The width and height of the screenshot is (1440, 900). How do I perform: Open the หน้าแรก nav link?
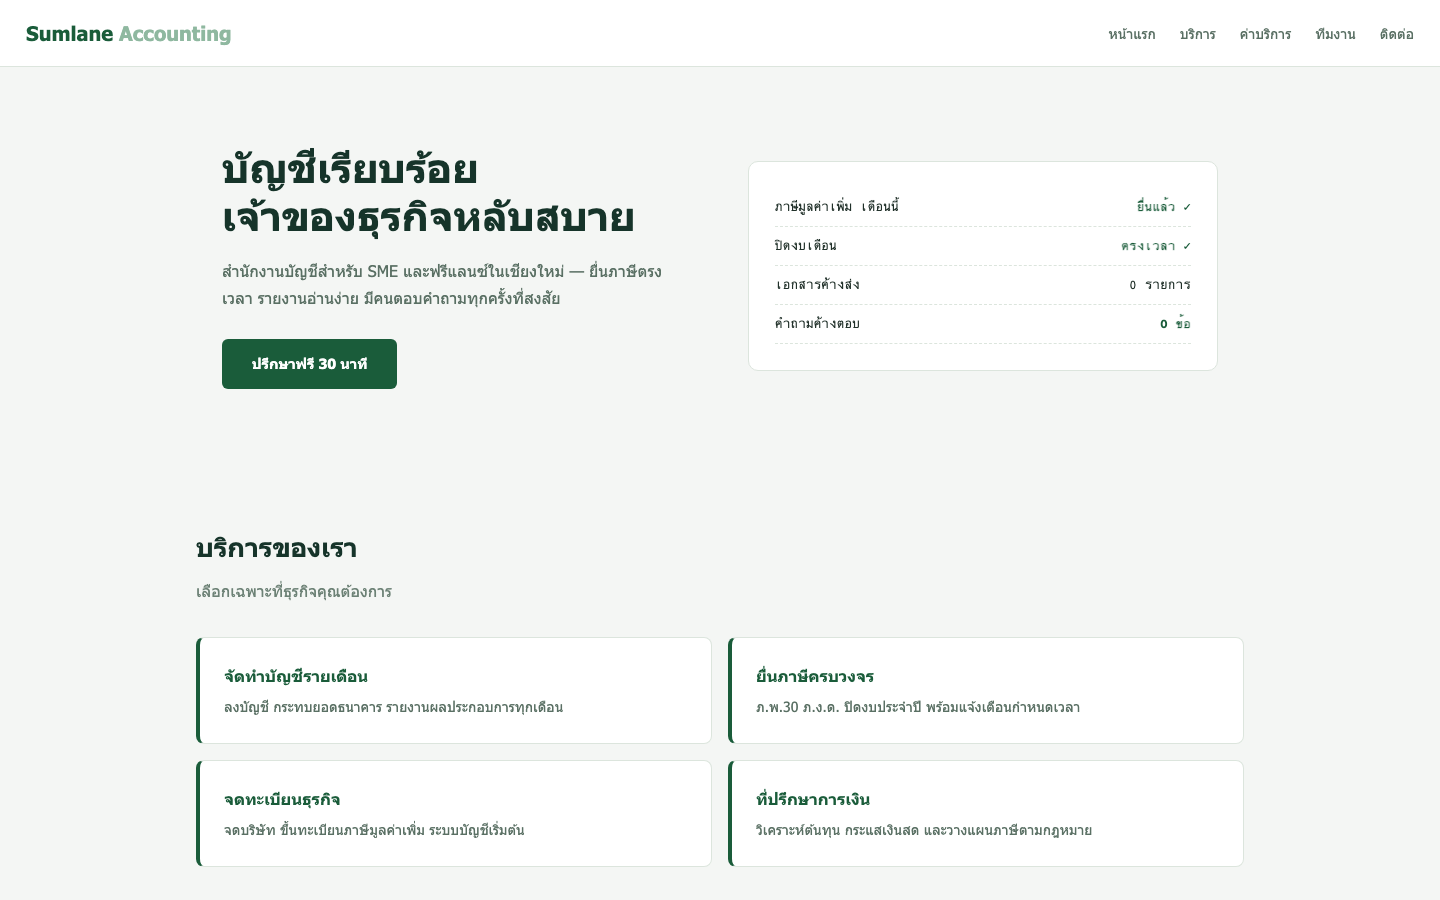[x=1131, y=34]
